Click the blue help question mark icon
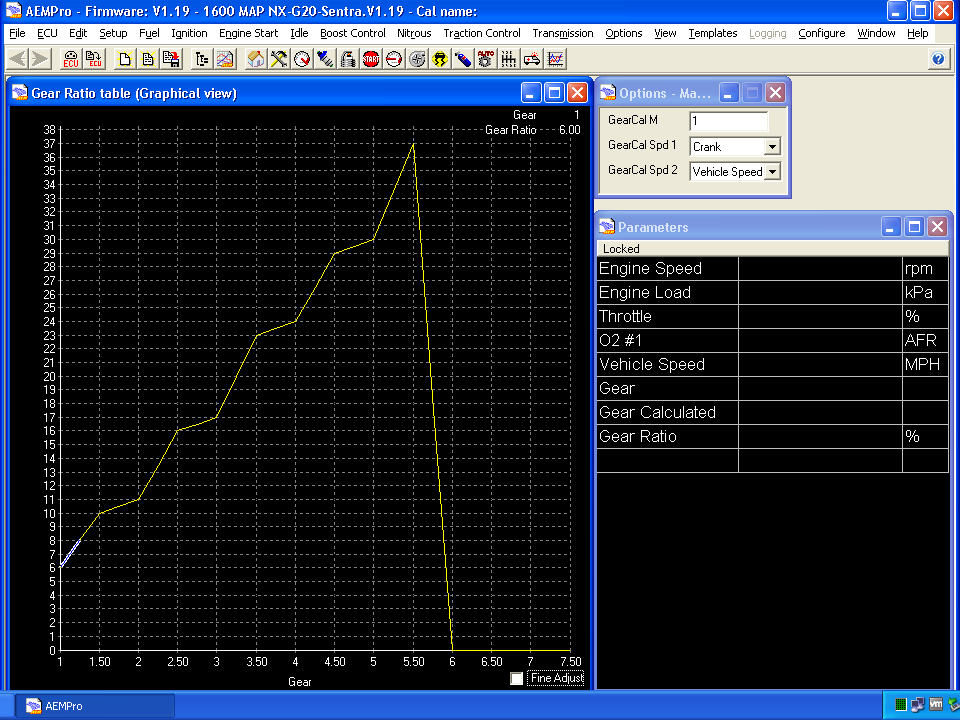Image resolution: width=960 pixels, height=720 pixels. point(938,59)
